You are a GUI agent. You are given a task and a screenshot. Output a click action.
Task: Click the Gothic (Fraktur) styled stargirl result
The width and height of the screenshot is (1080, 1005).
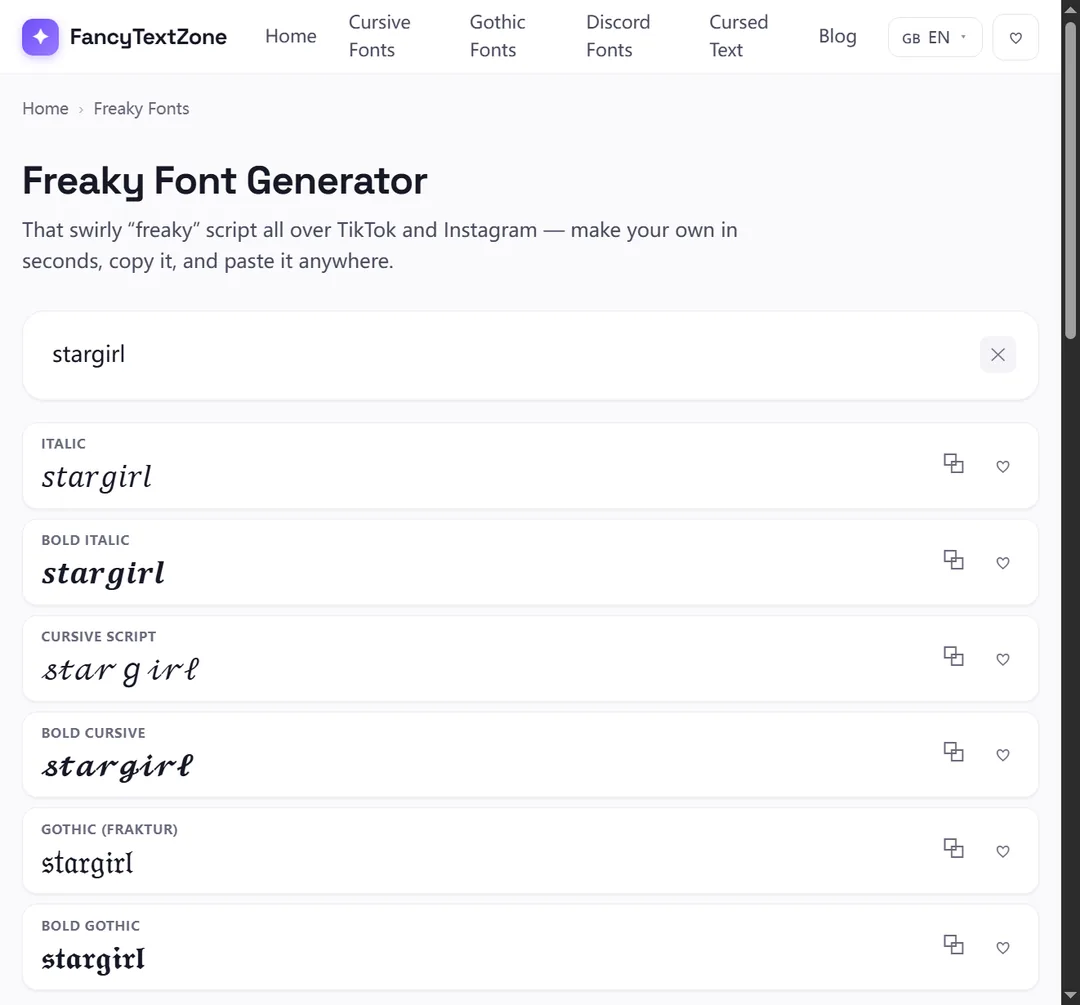tap(87, 863)
